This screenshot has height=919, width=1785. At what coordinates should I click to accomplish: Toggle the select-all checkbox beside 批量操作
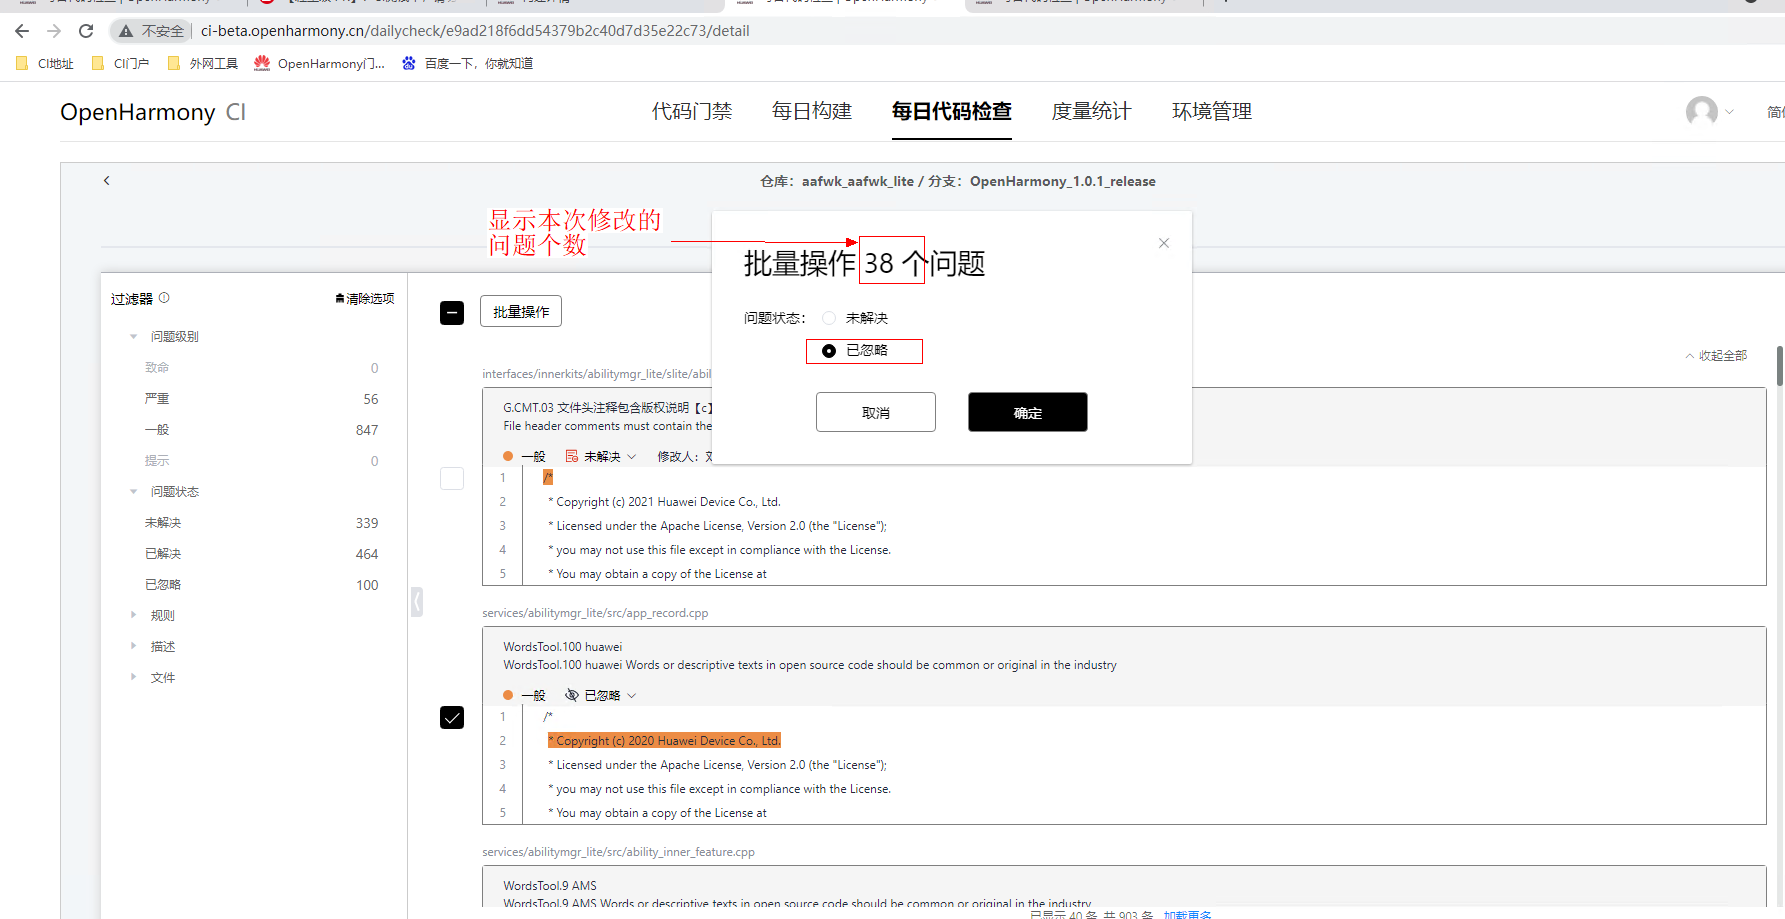(x=452, y=313)
